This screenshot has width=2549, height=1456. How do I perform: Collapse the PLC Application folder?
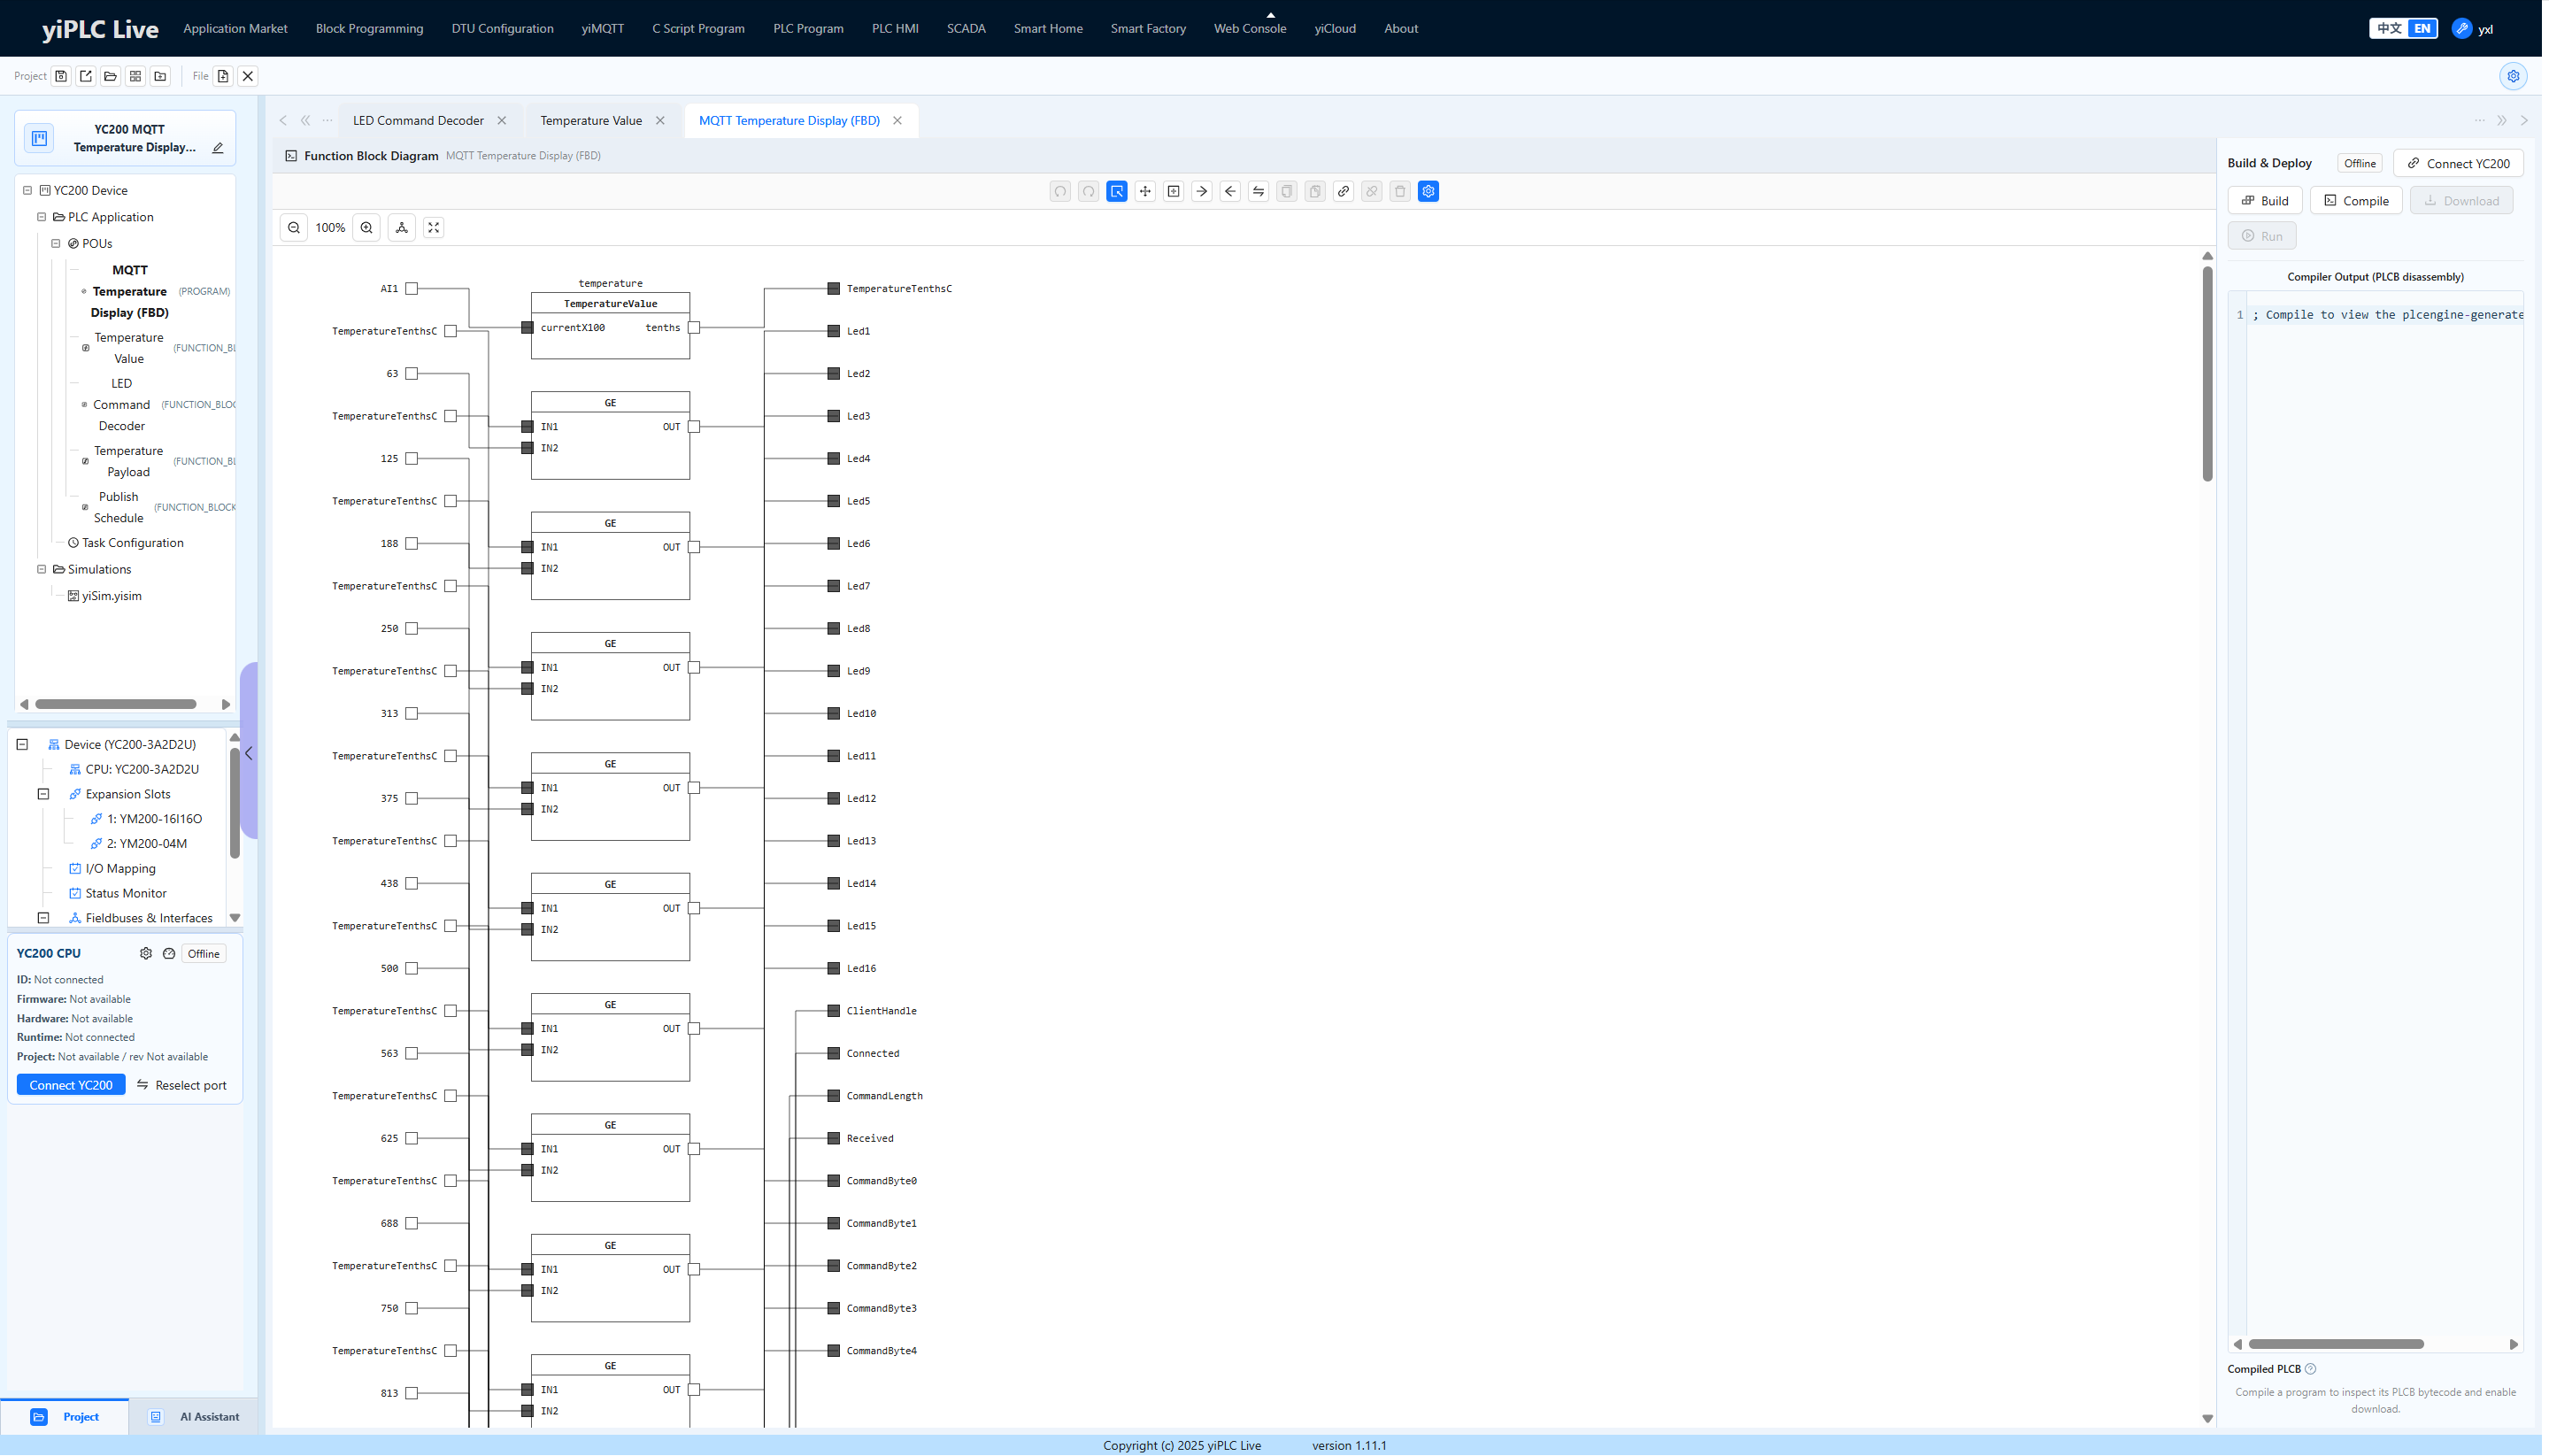click(x=42, y=217)
